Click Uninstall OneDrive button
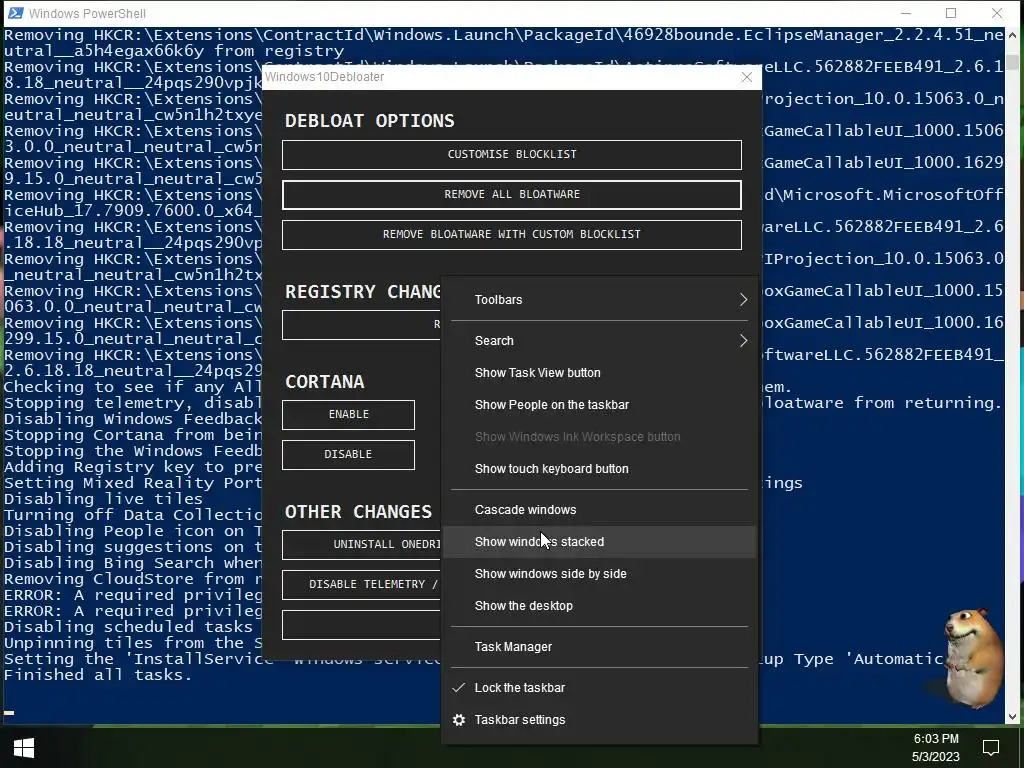This screenshot has height=768, width=1024. (362, 545)
